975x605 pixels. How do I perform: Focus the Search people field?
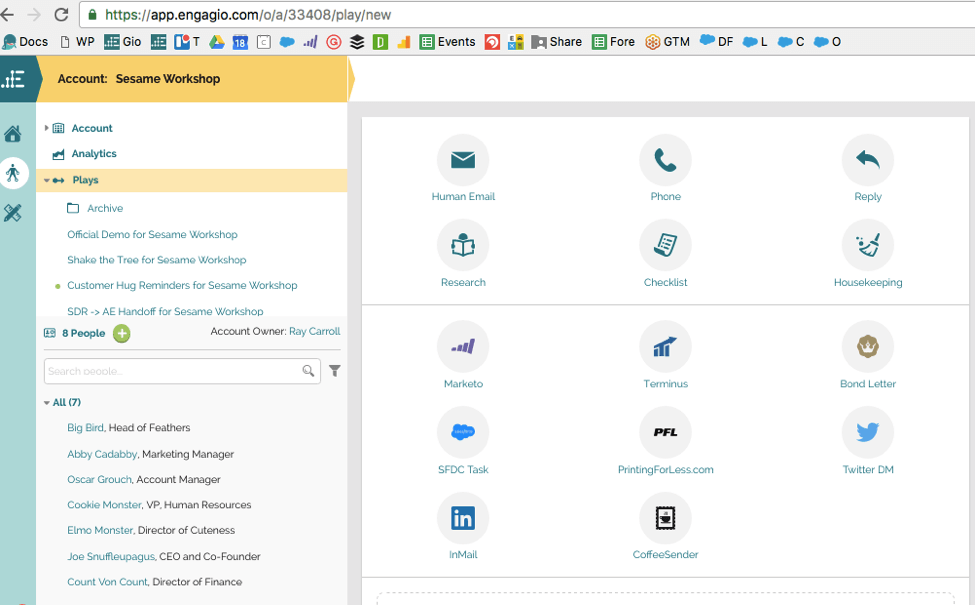coord(182,371)
